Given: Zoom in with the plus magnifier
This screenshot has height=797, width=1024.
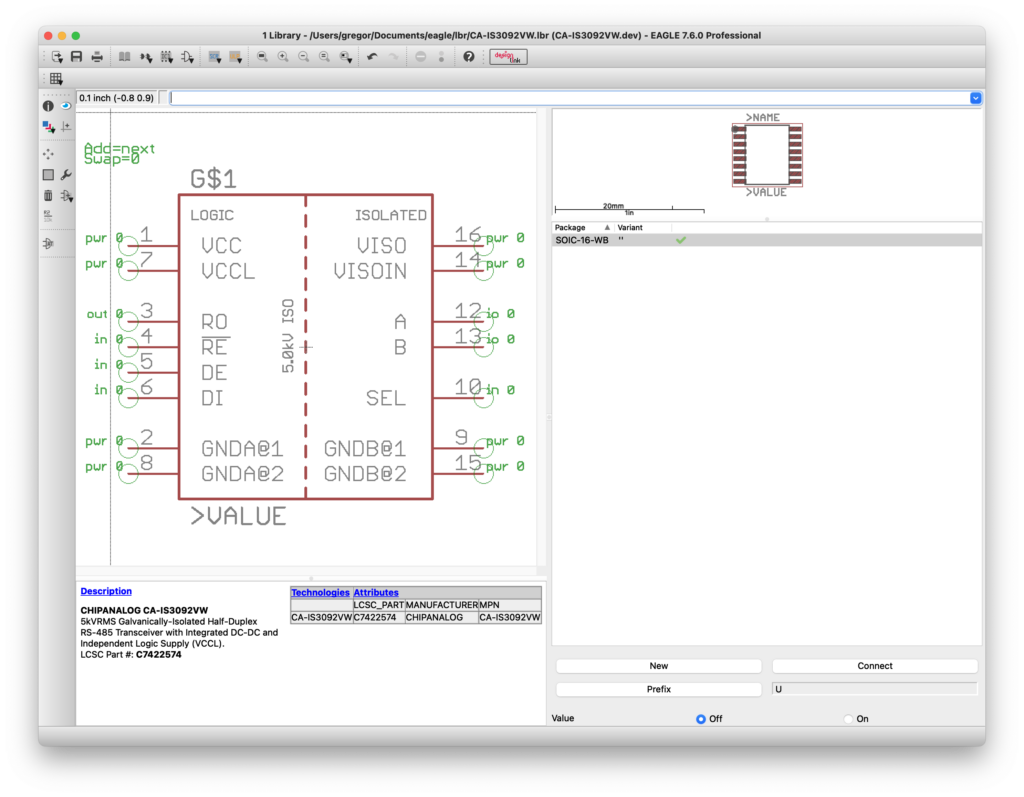Looking at the screenshot, I should 283,57.
